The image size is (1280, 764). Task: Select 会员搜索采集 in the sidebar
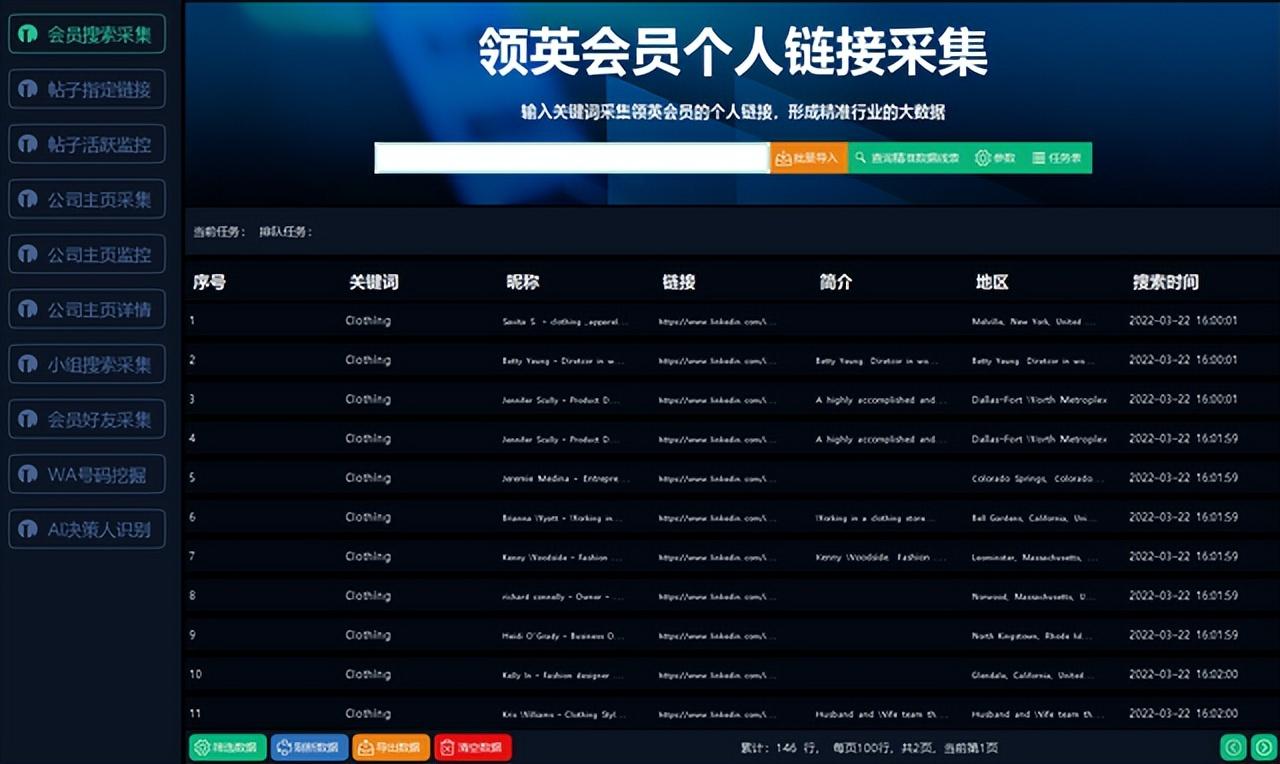[86, 33]
